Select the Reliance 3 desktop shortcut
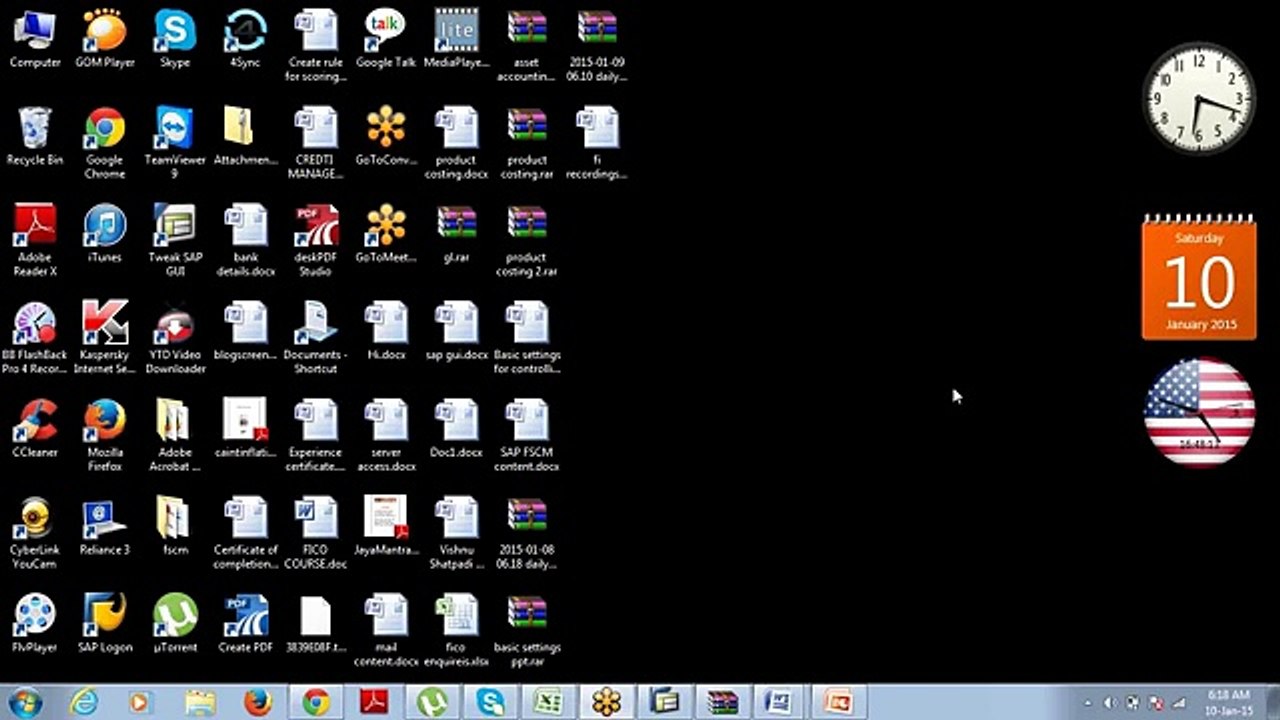Image resolution: width=1280 pixels, height=720 pixels. (x=105, y=526)
